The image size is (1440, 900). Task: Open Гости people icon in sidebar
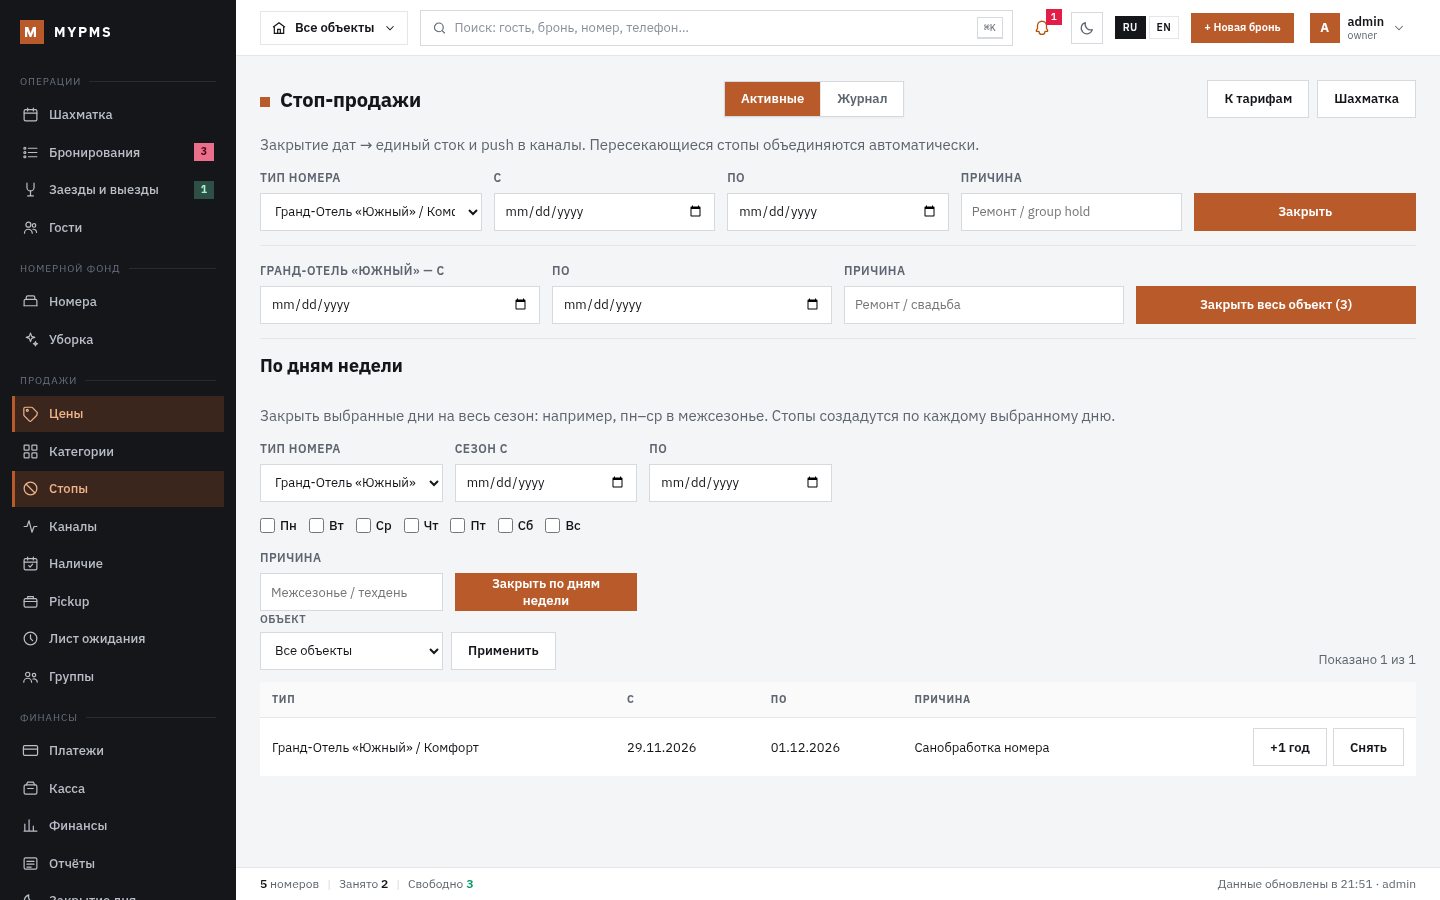31,228
